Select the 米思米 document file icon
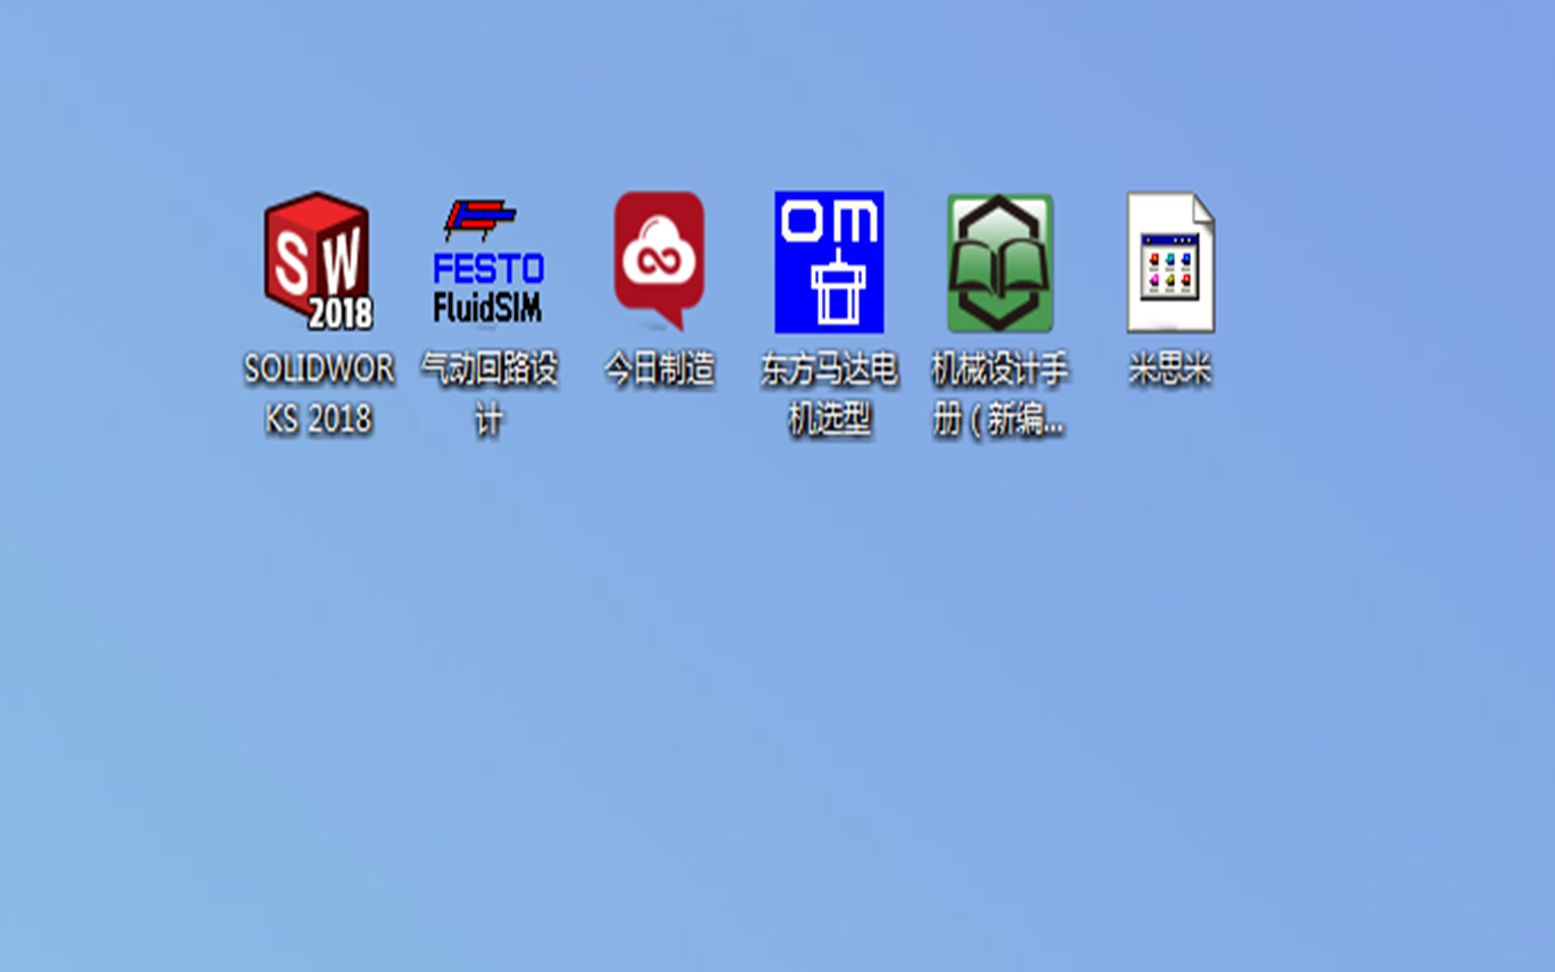The height and width of the screenshot is (972, 1555). click(x=1170, y=262)
